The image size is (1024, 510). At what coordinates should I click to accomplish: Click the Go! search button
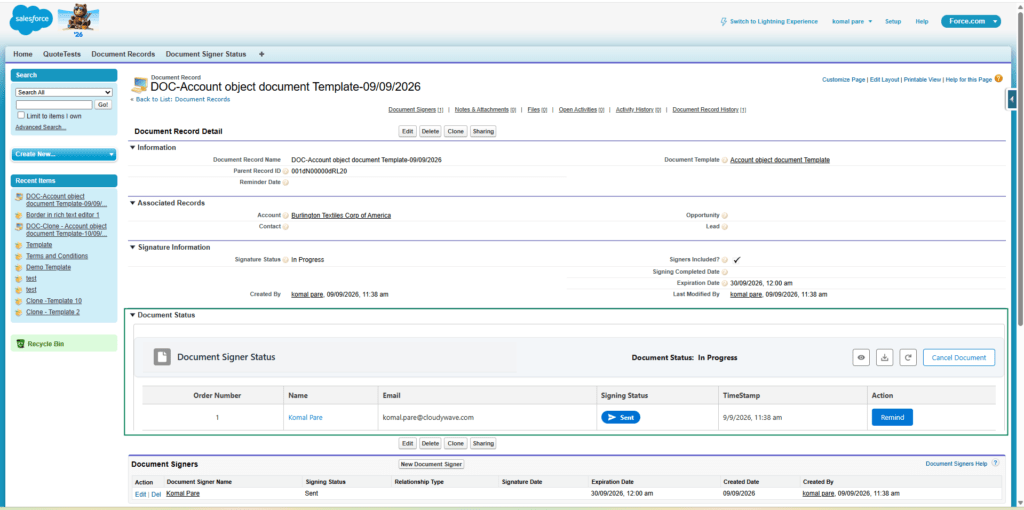click(x=103, y=104)
